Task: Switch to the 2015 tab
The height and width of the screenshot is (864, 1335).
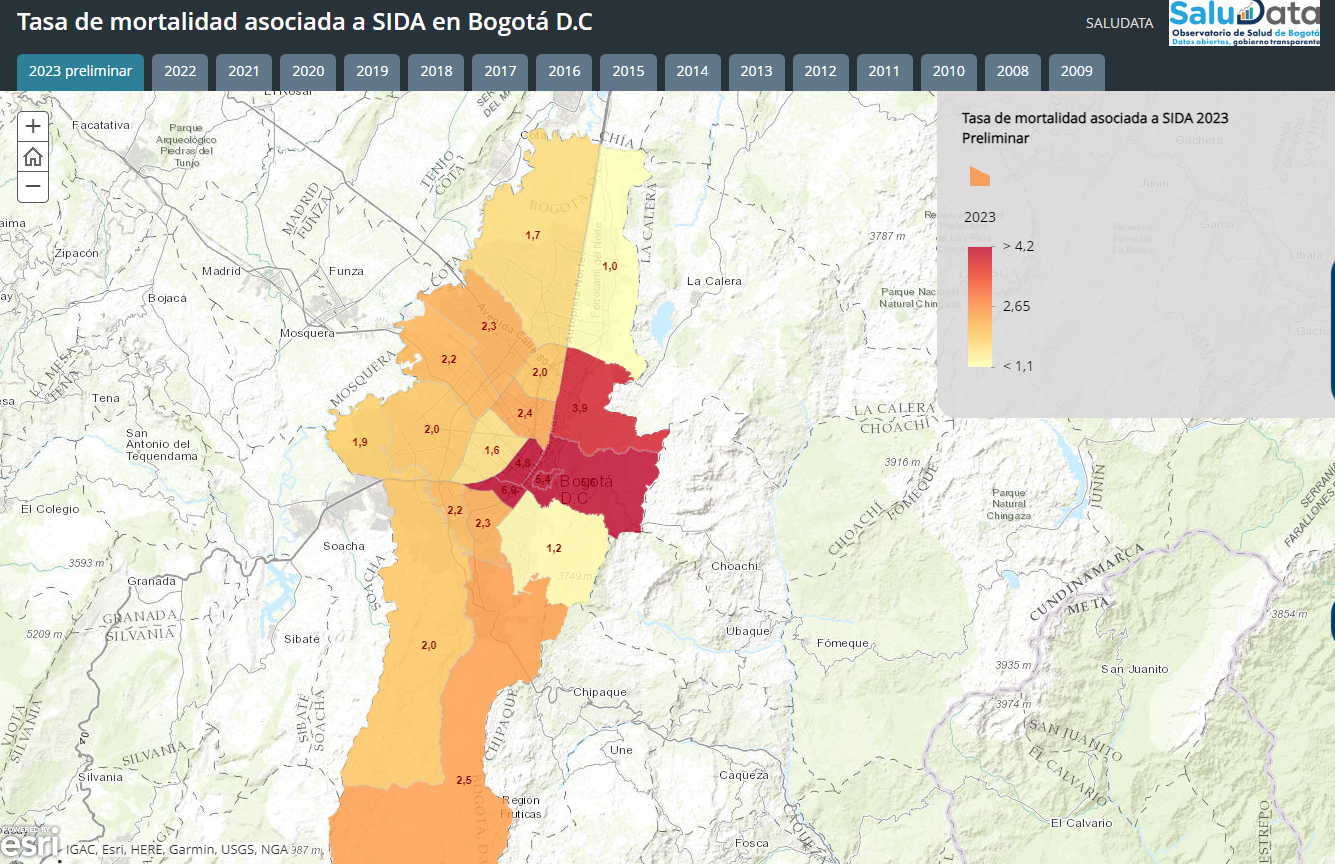Action: 628,72
